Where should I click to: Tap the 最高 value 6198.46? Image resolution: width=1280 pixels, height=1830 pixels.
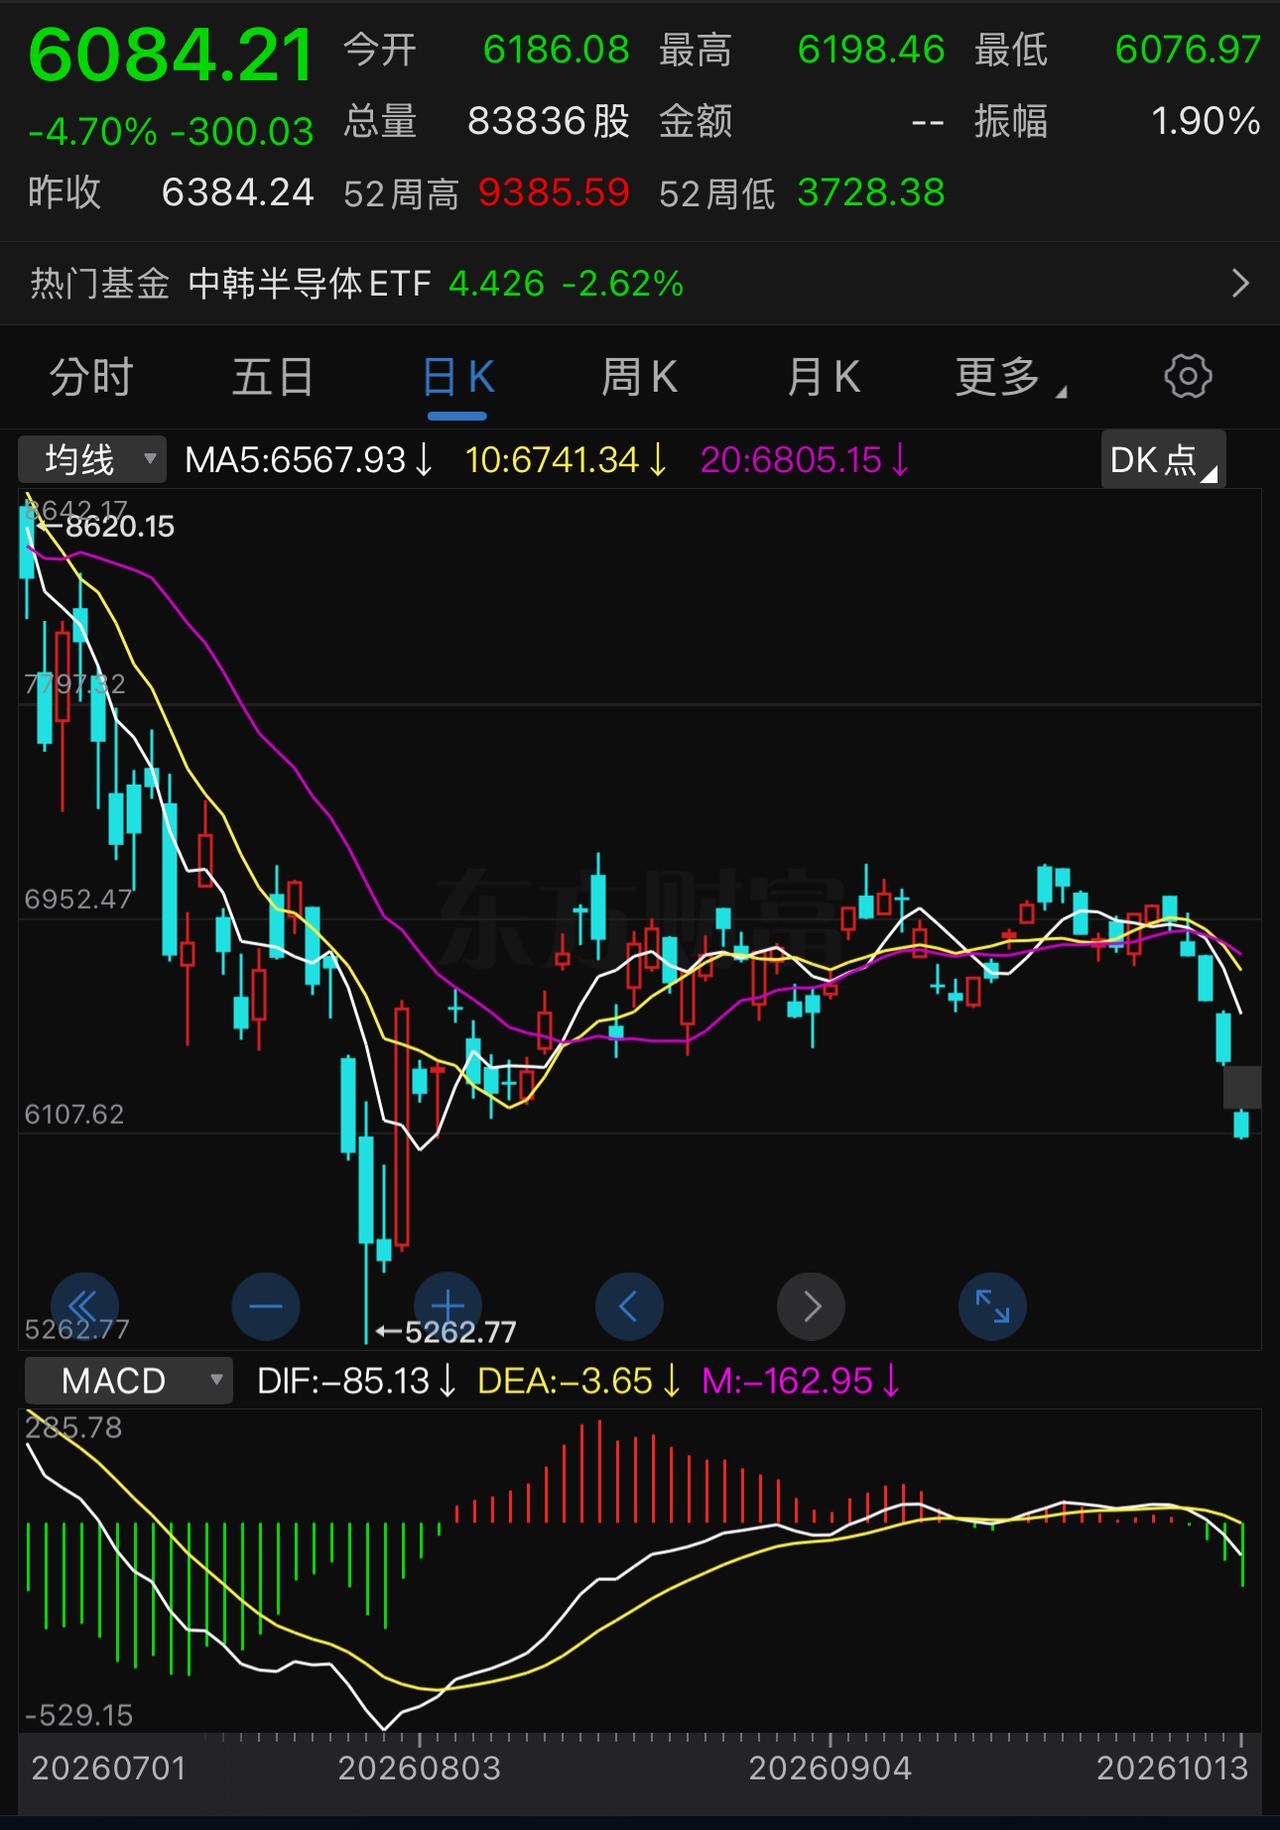[x=871, y=49]
